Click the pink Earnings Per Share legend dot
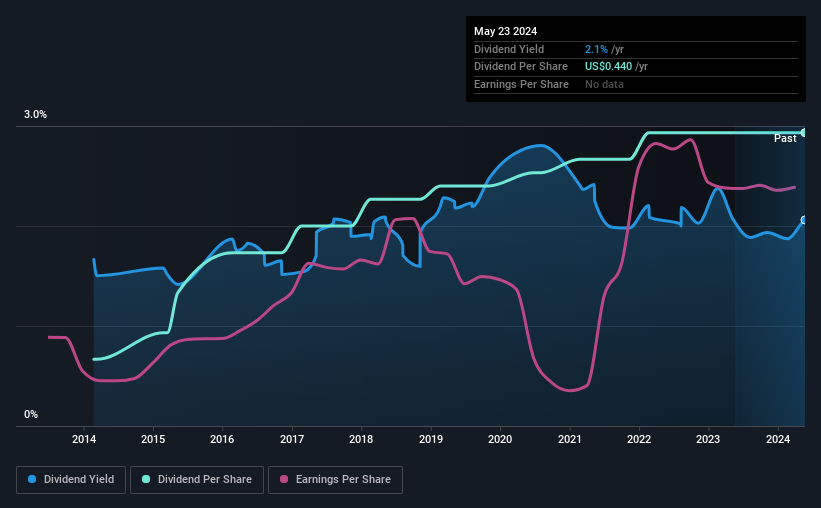The image size is (821, 508). (284, 479)
